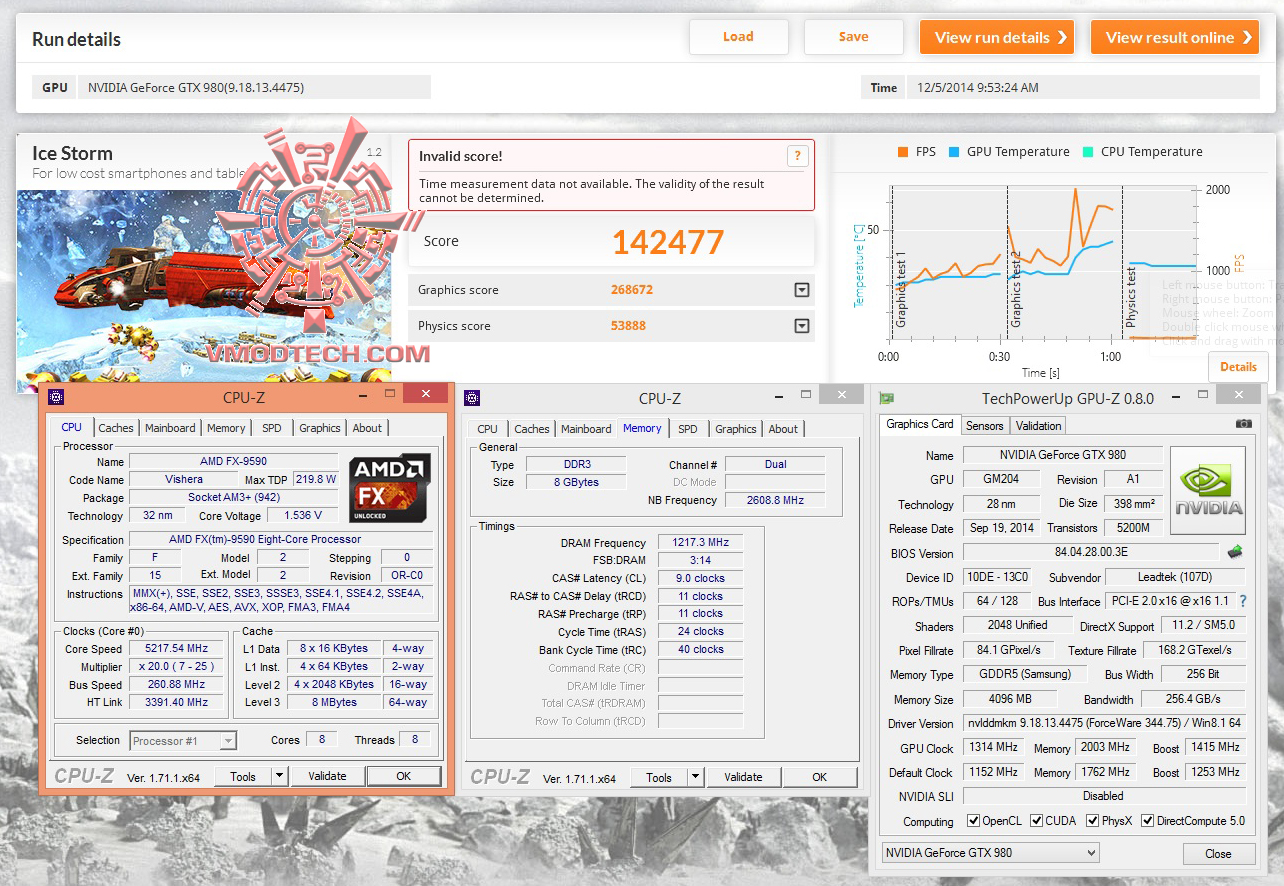The width and height of the screenshot is (1284, 886).
Task: Close the CPU-Z Memory window with its X
Action: [842, 396]
